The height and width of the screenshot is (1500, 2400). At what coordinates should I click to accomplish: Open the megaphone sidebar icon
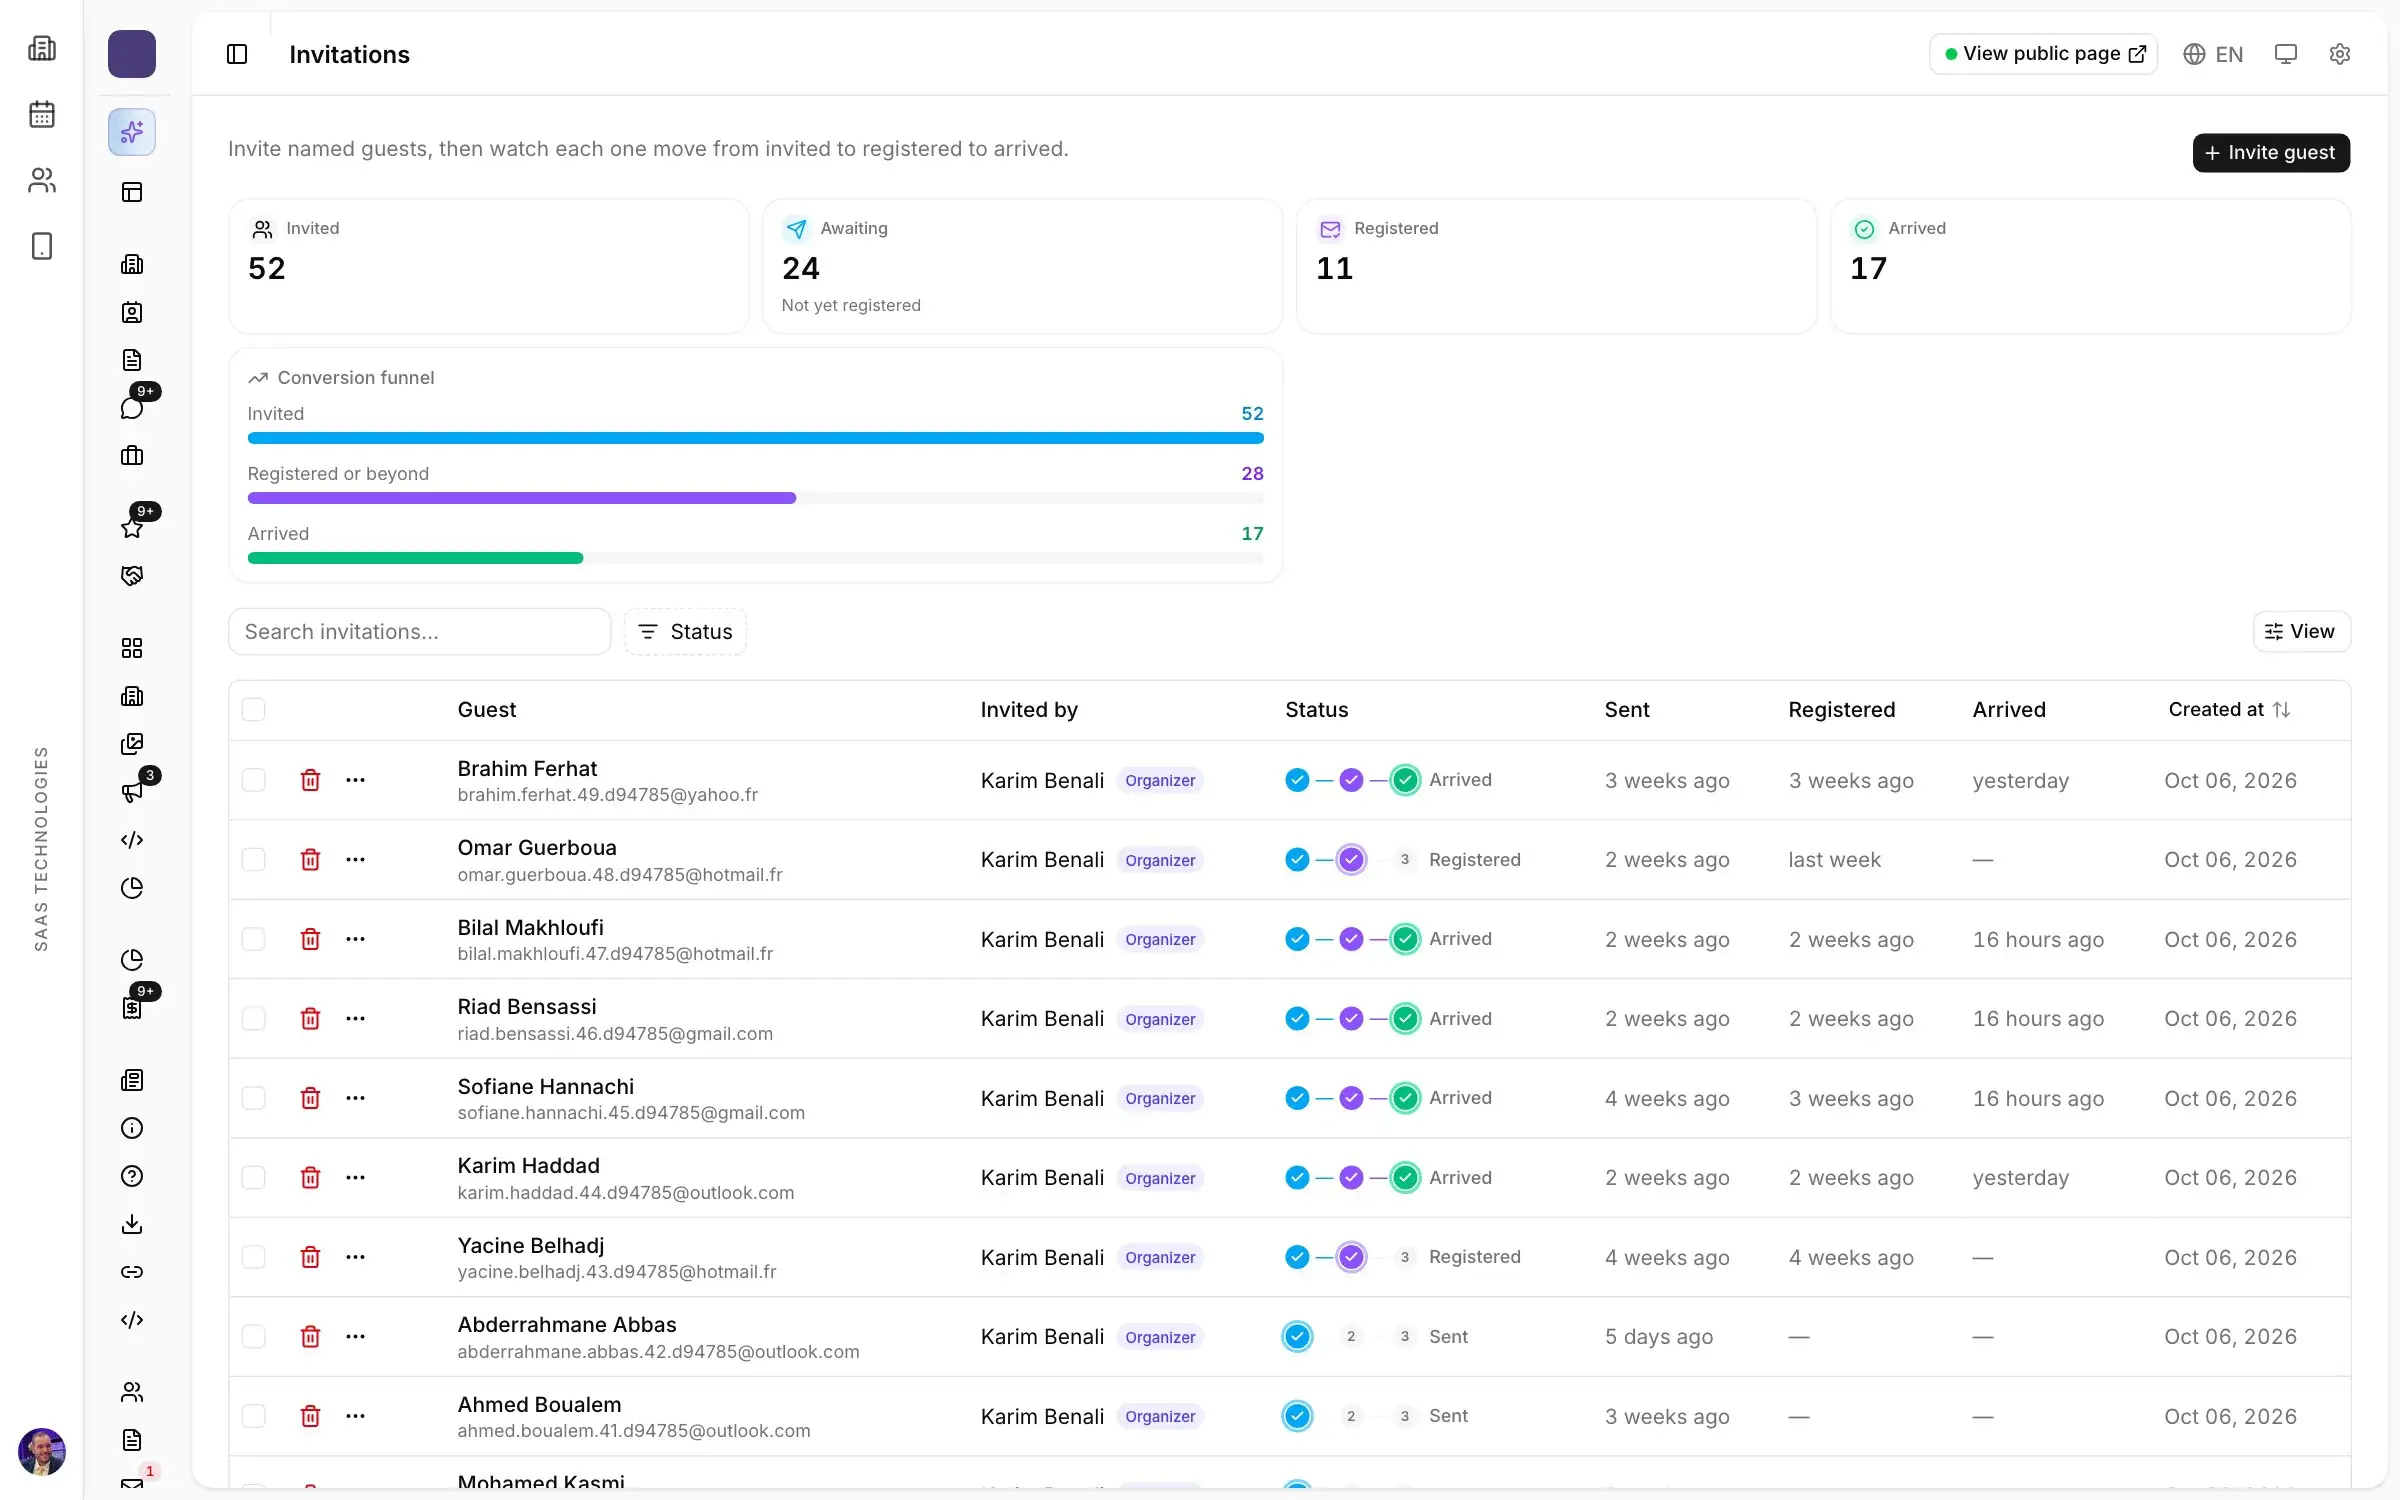pyautogui.click(x=132, y=792)
